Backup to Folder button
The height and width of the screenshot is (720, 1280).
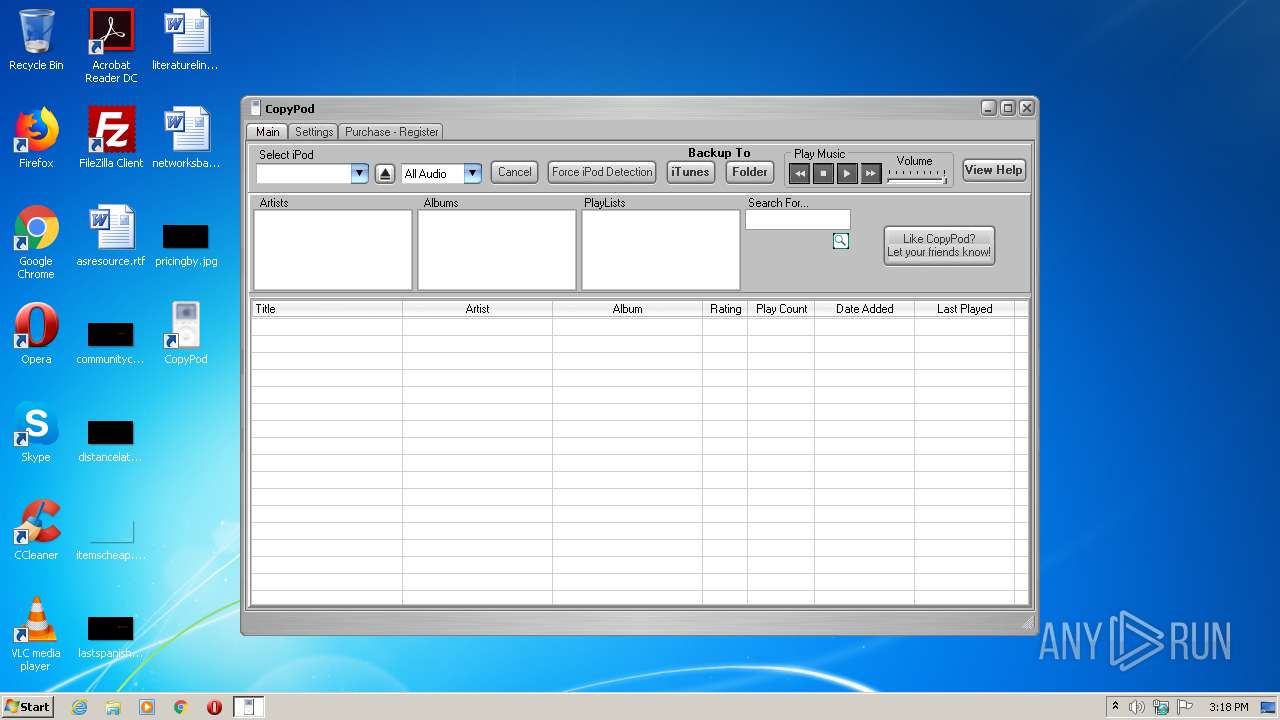point(750,172)
